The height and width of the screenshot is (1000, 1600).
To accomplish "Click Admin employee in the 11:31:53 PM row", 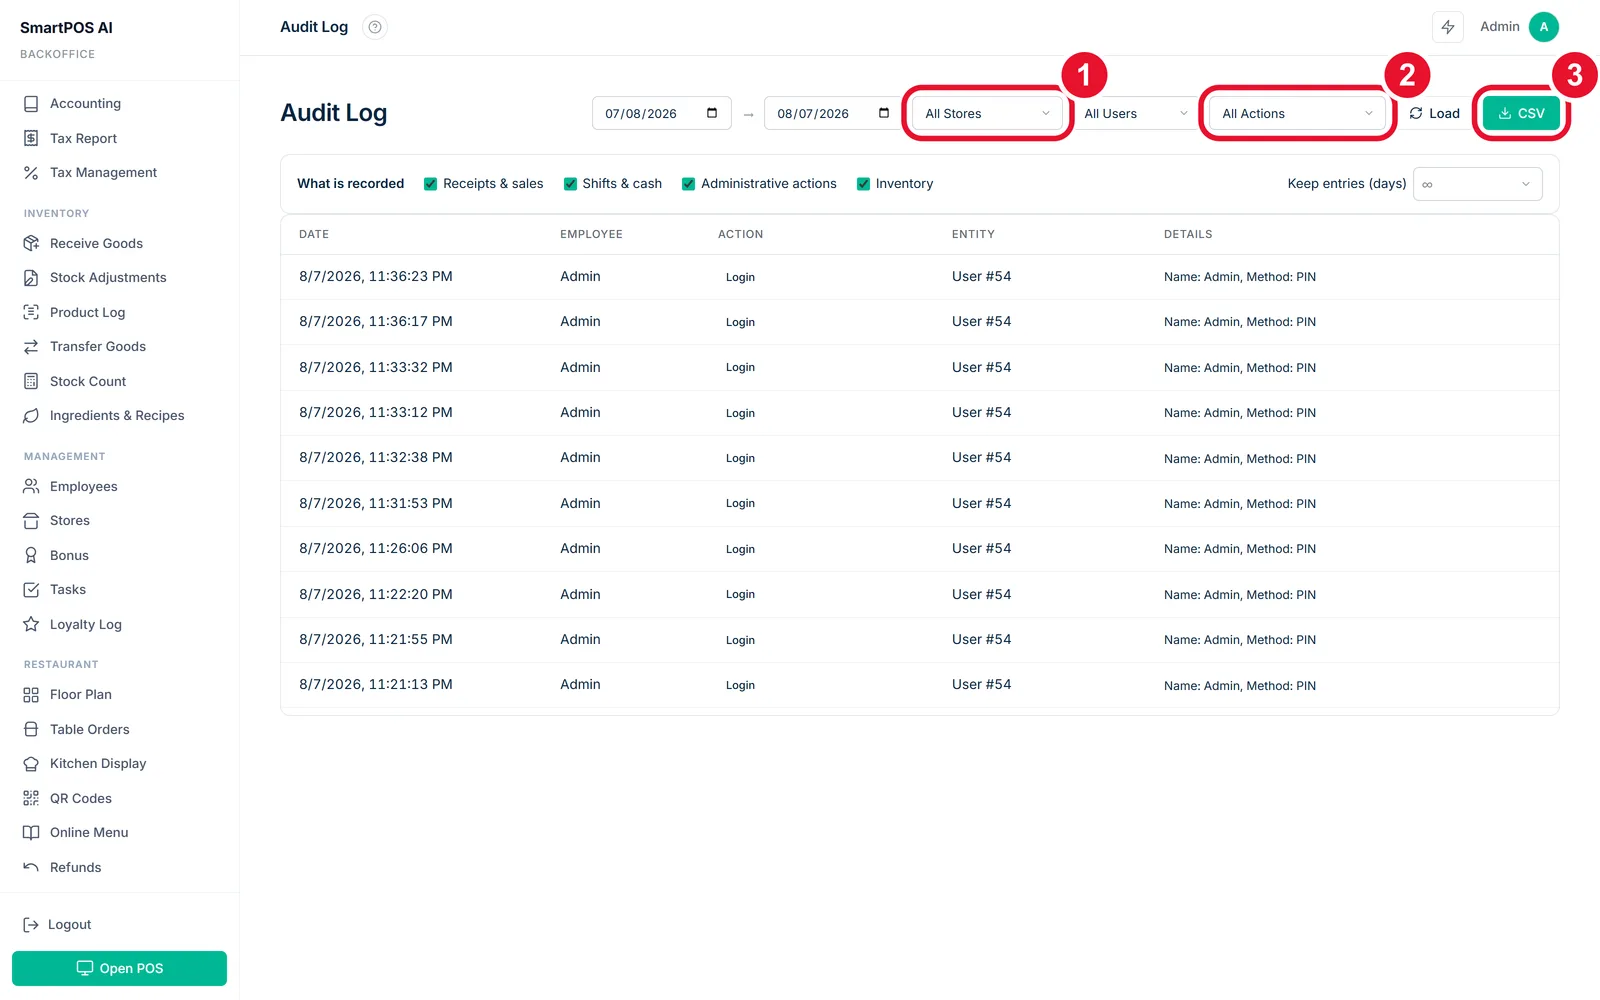I will coord(580,503).
